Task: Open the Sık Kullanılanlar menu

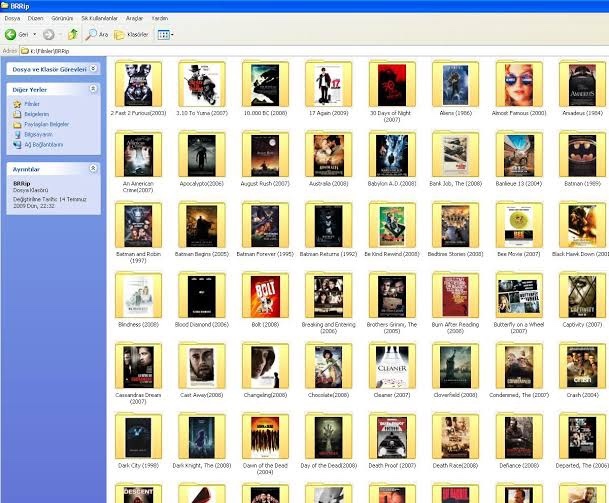Action: click(99, 18)
